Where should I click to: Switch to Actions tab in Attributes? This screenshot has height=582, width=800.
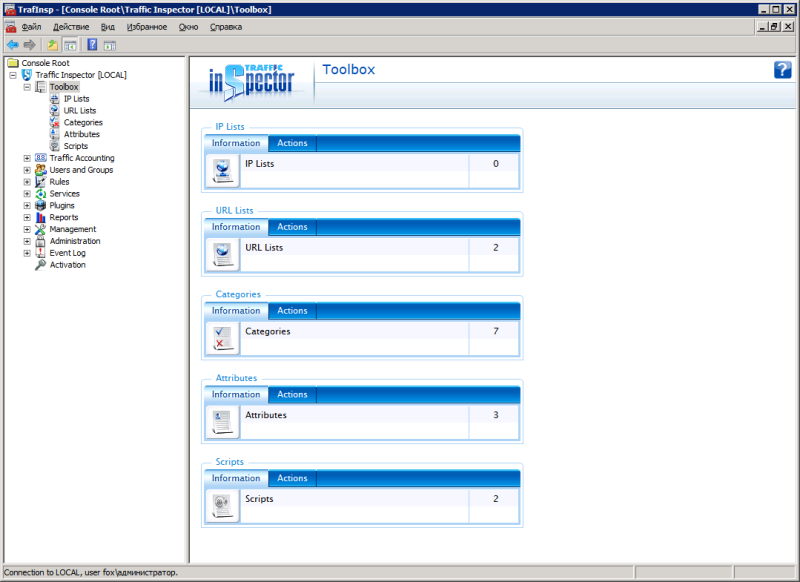[x=292, y=394]
